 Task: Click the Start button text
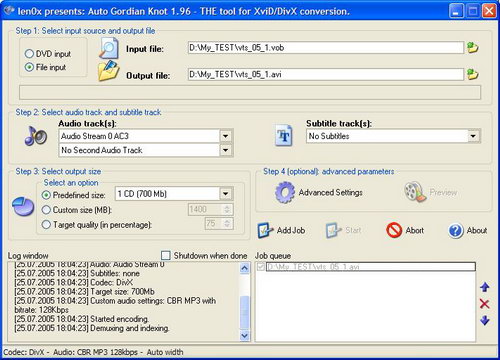(353, 230)
